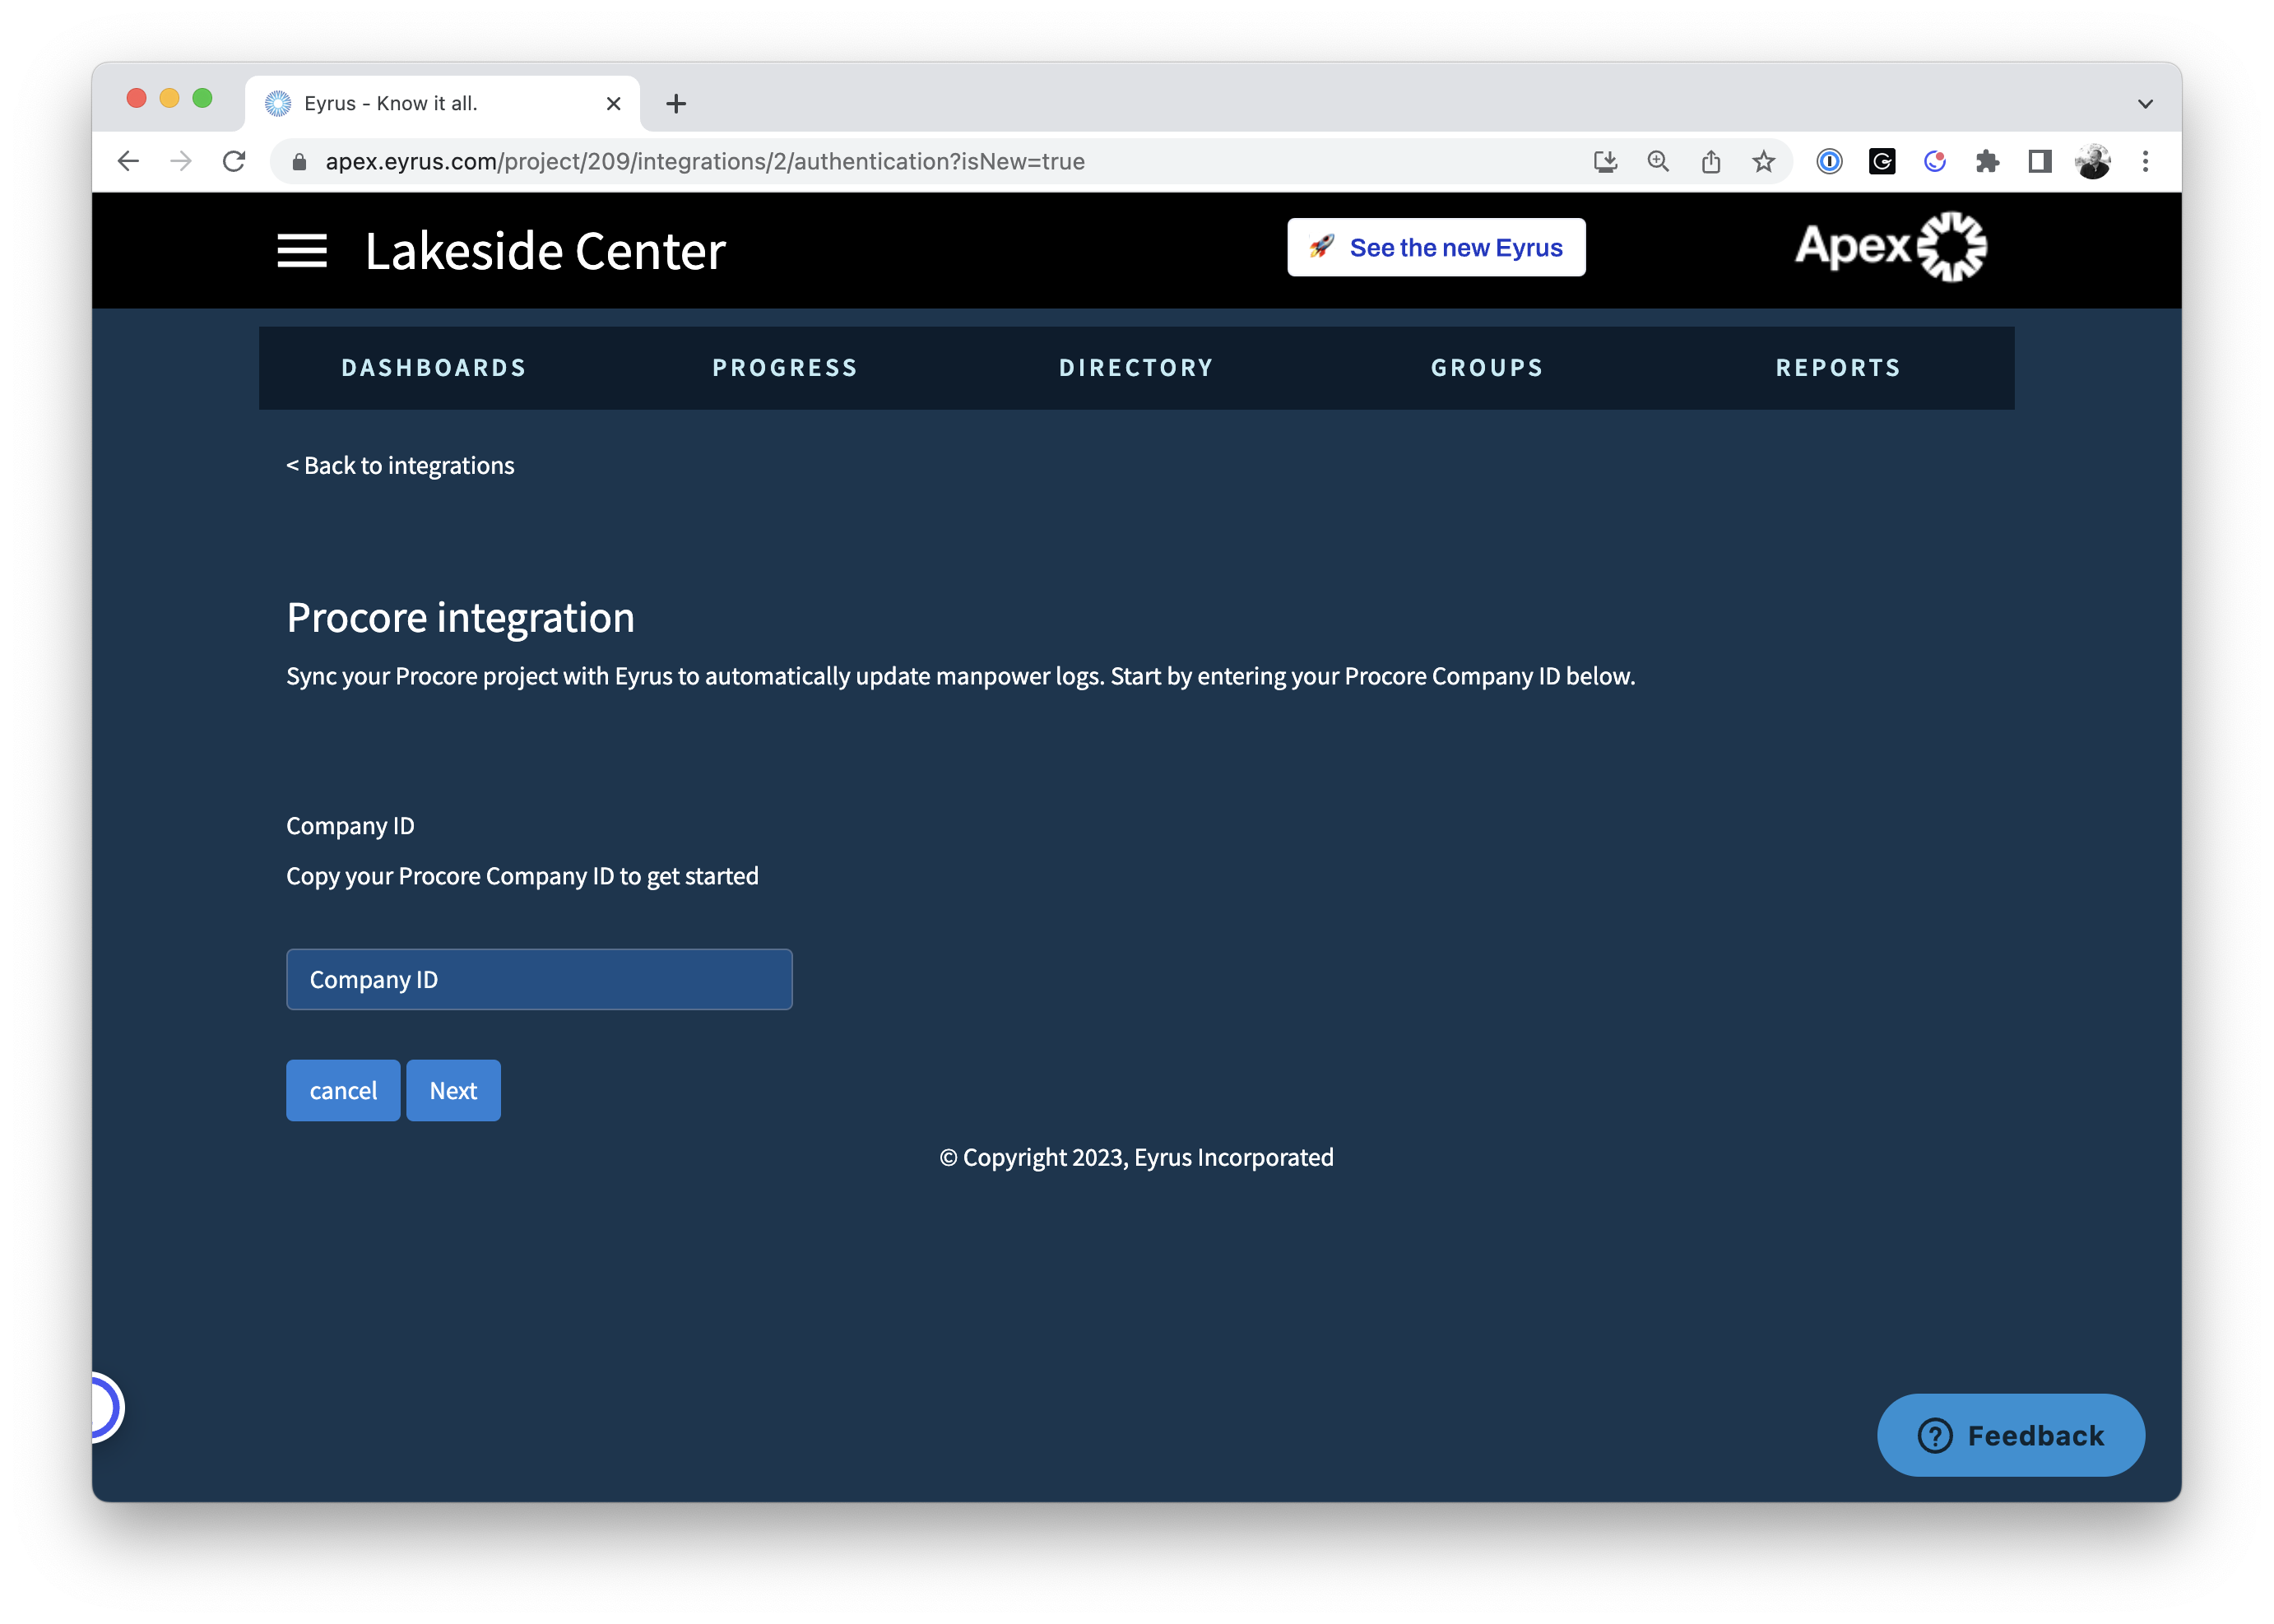Viewport: 2274px width, 1624px height.
Task: Click the macOS green fullscreen button
Action: click(202, 97)
